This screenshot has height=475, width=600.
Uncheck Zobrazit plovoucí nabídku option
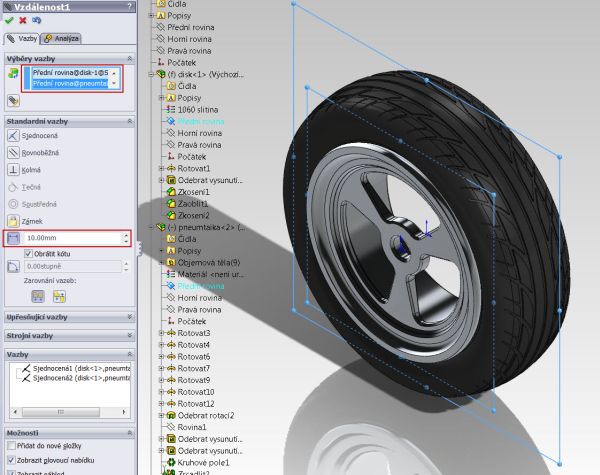tap(10, 459)
